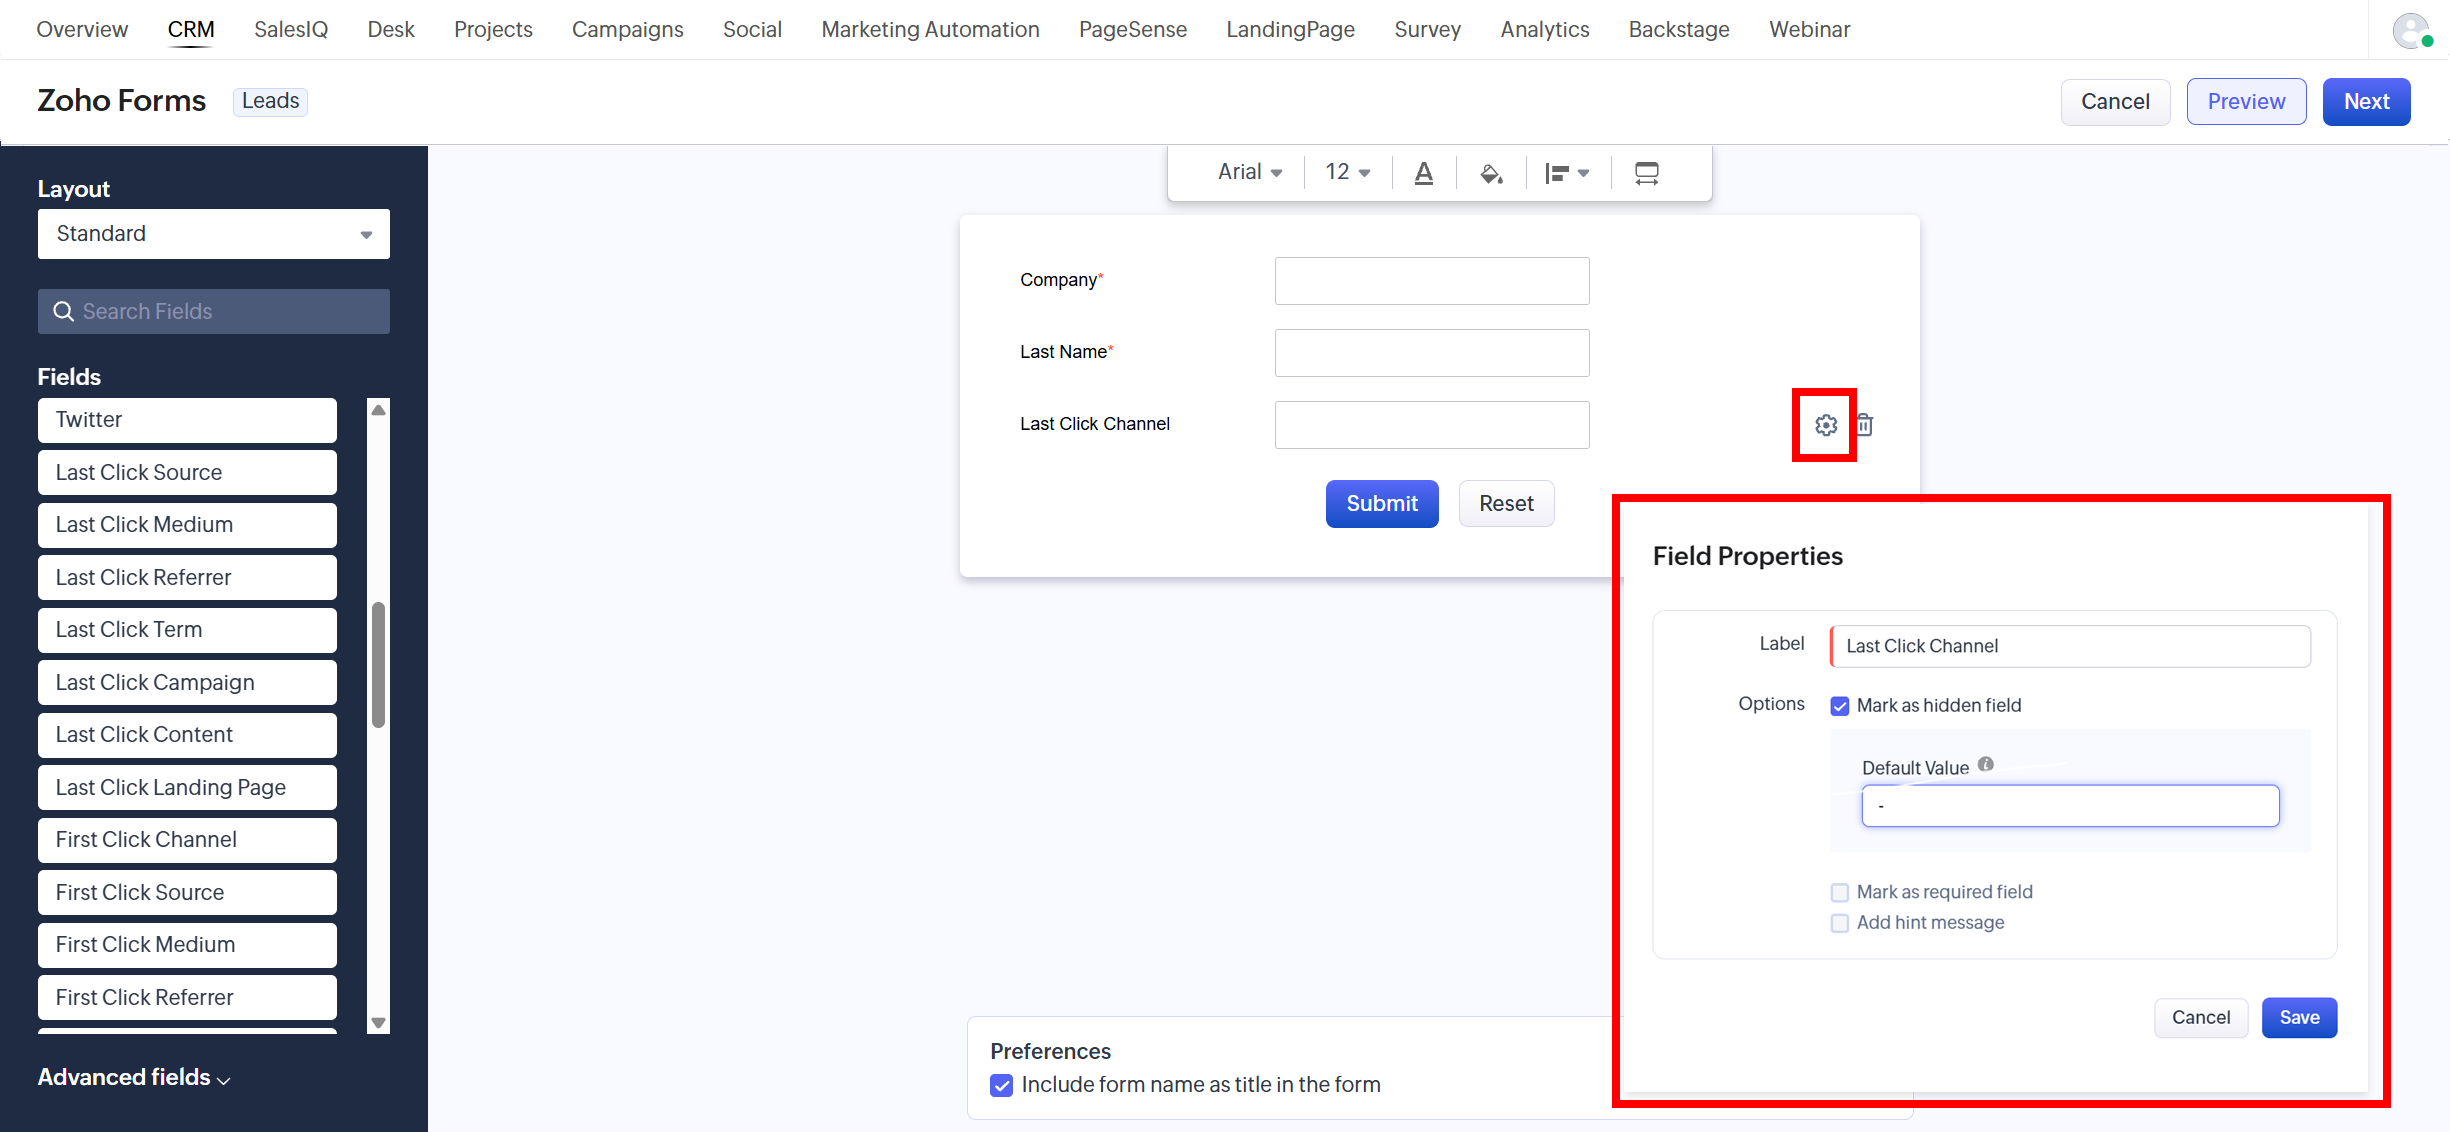Focus the Default Value input field

2070,806
